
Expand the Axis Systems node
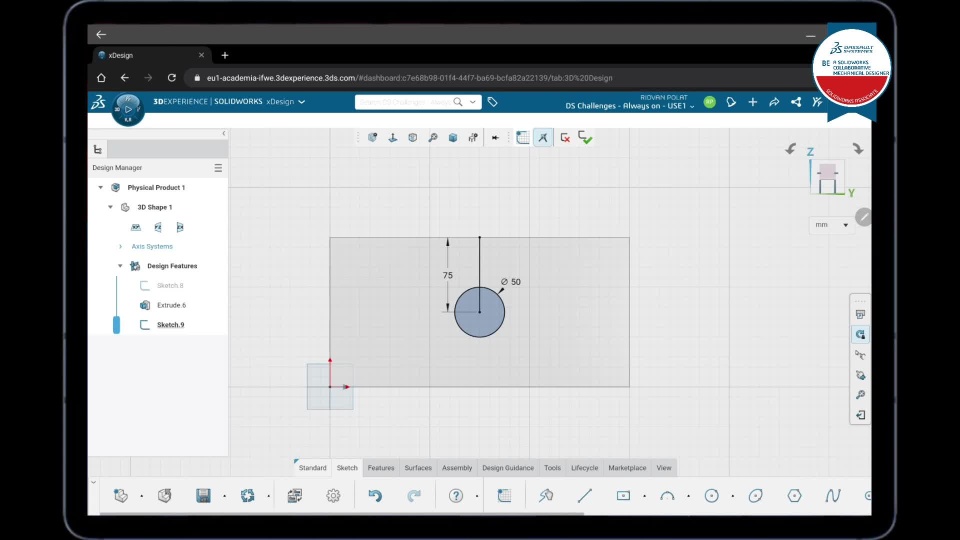pos(120,246)
